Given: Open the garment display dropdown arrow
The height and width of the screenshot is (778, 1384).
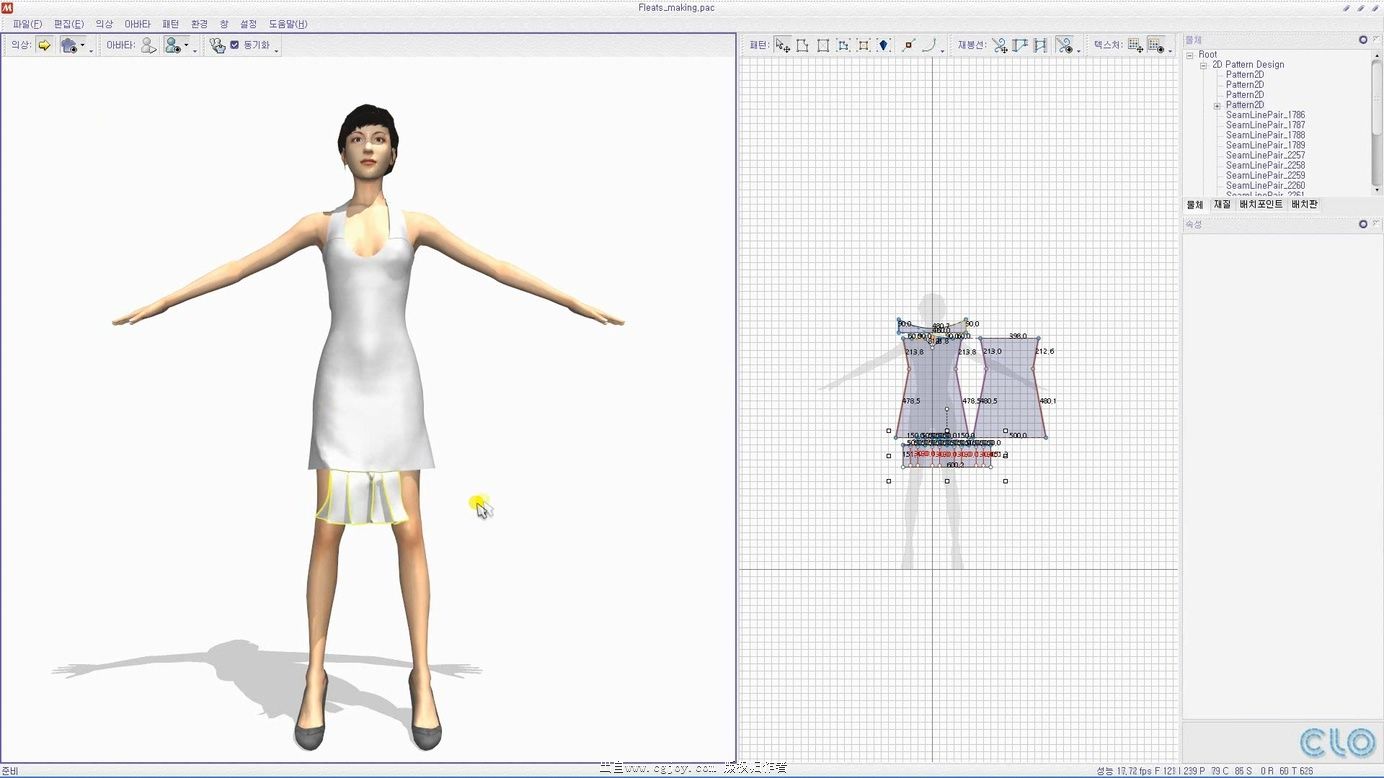Looking at the screenshot, I should coord(83,47).
